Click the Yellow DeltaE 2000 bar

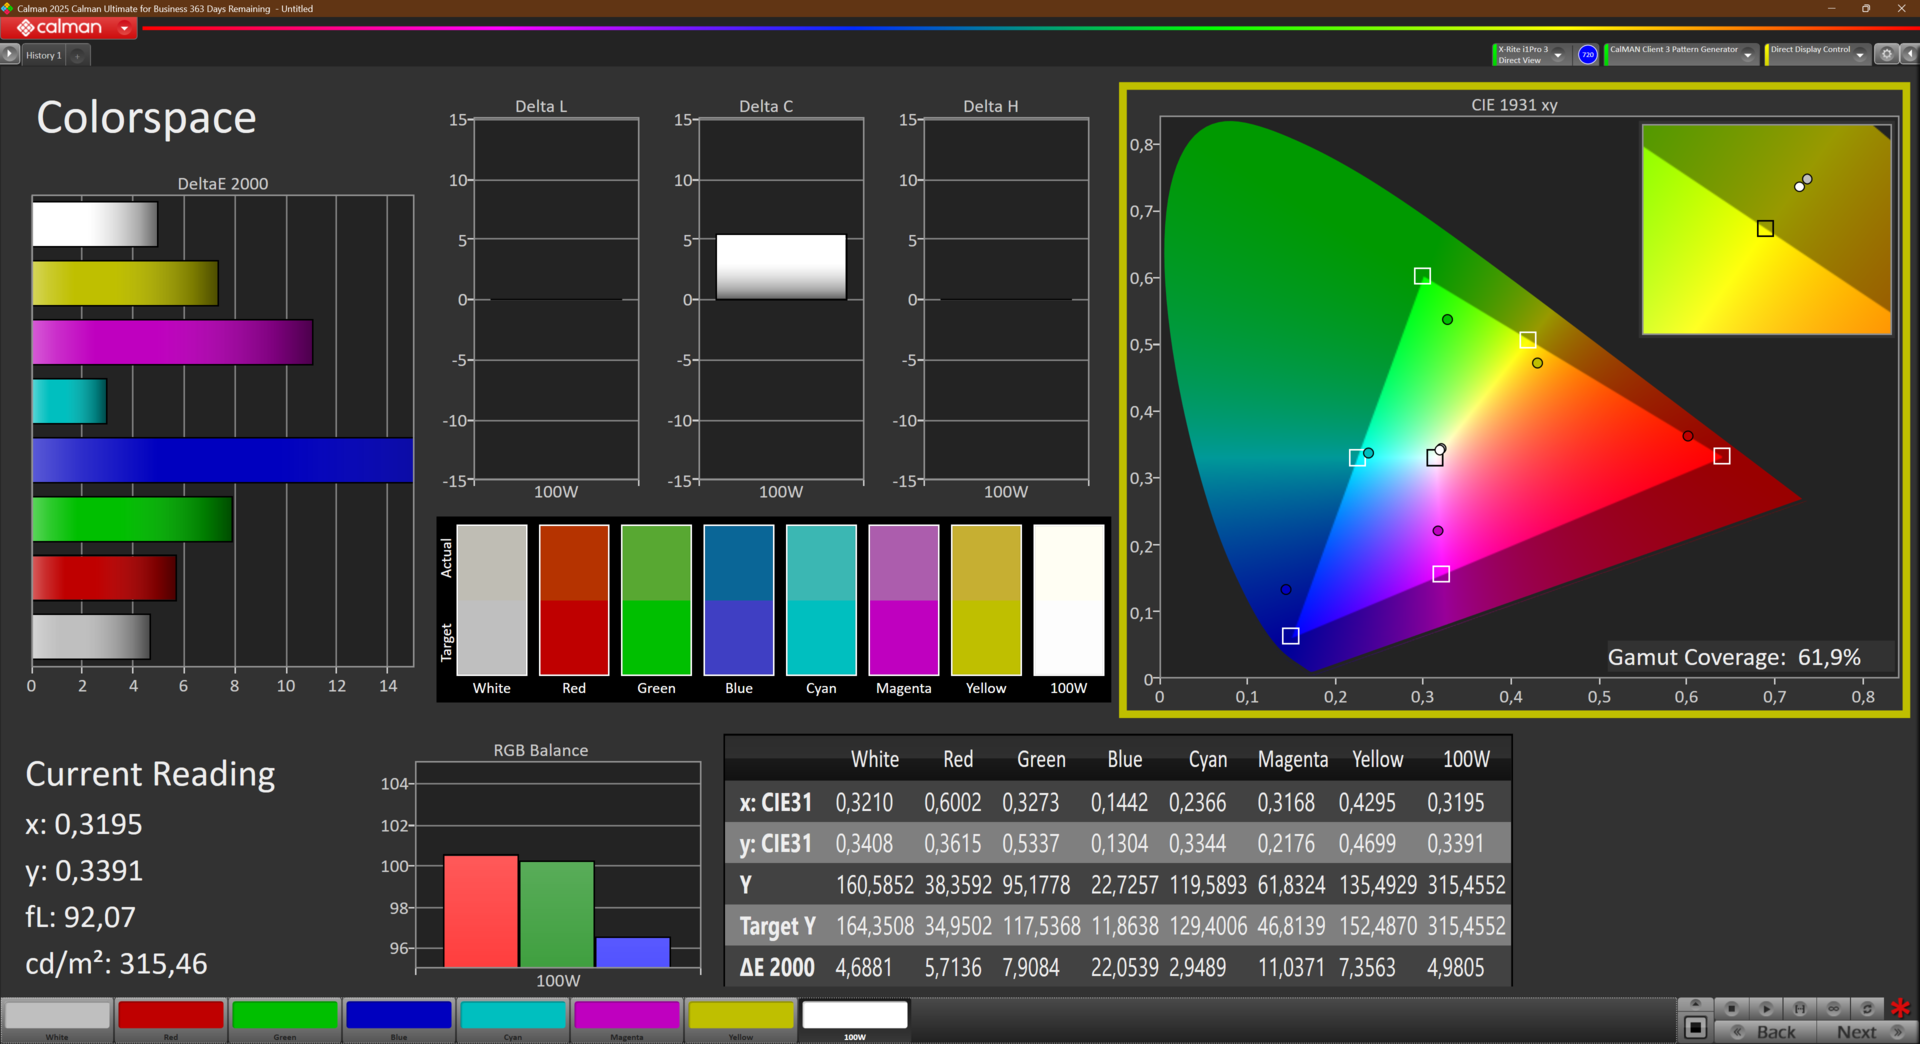(x=125, y=283)
